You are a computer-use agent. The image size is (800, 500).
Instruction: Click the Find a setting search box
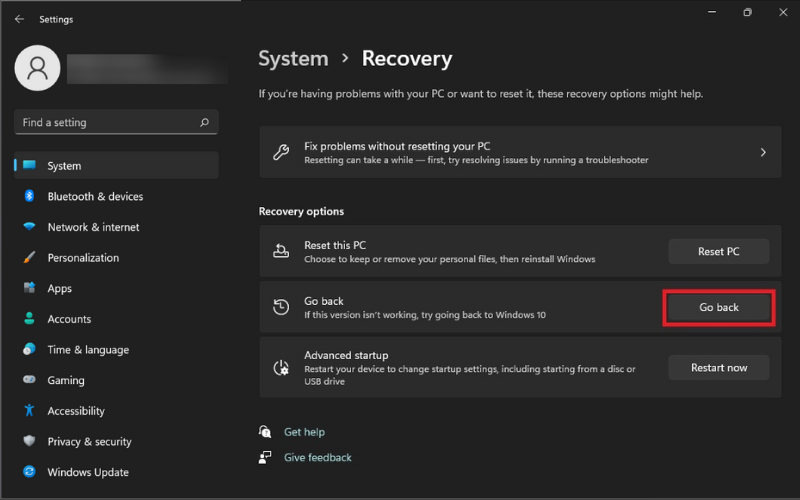pos(116,122)
